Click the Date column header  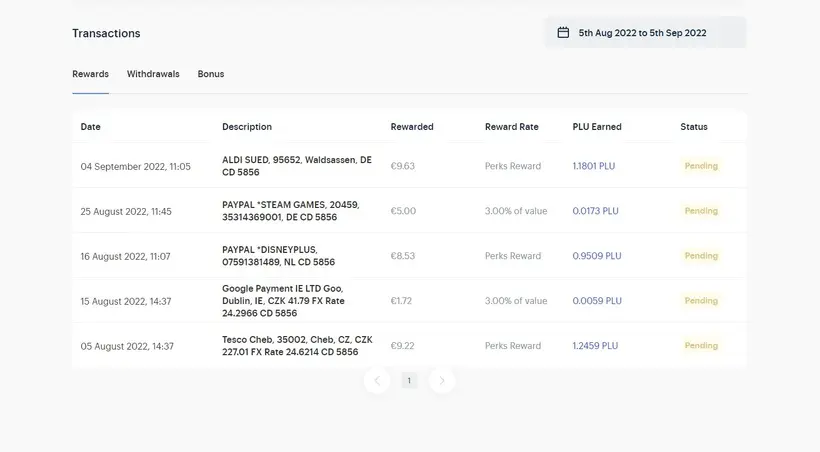tap(90, 127)
